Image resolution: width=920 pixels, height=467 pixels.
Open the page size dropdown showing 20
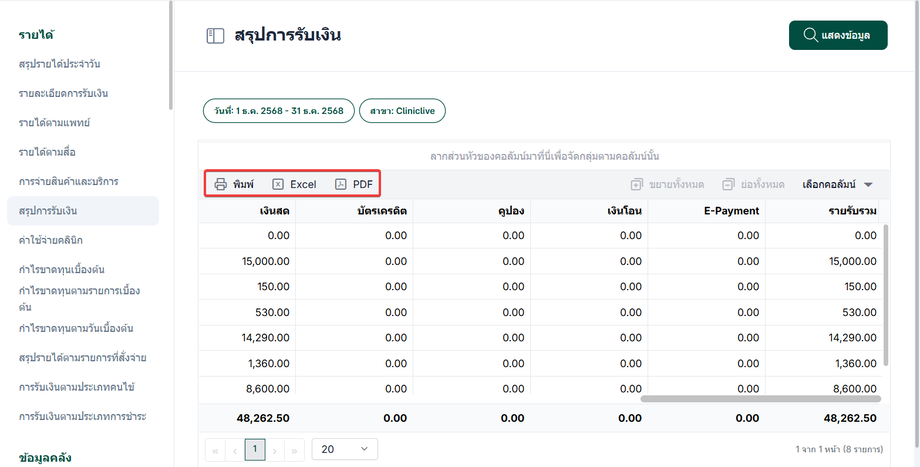[345, 449]
